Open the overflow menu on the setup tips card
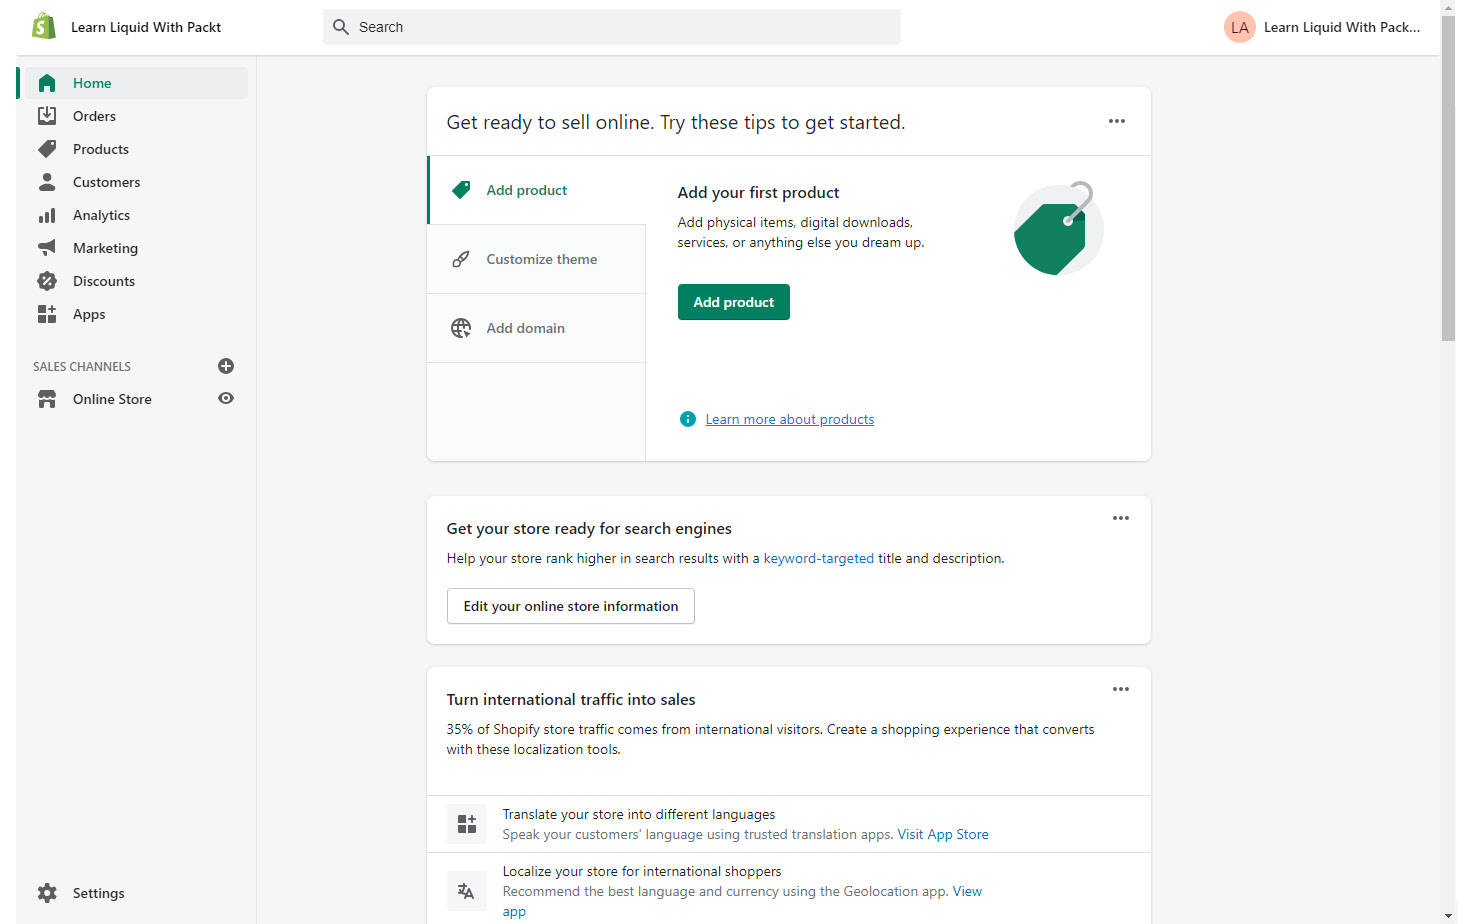Image resolution: width=1475 pixels, height=924 pixels. coord(1116,120)
